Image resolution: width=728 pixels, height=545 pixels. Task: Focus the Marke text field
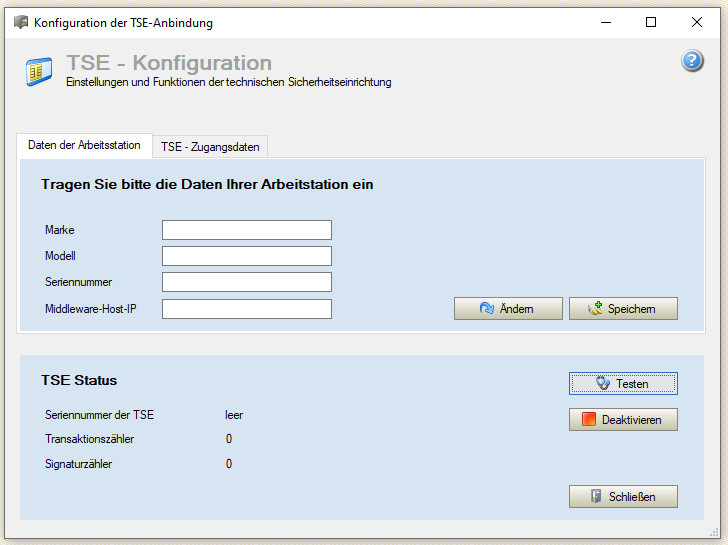246,230
